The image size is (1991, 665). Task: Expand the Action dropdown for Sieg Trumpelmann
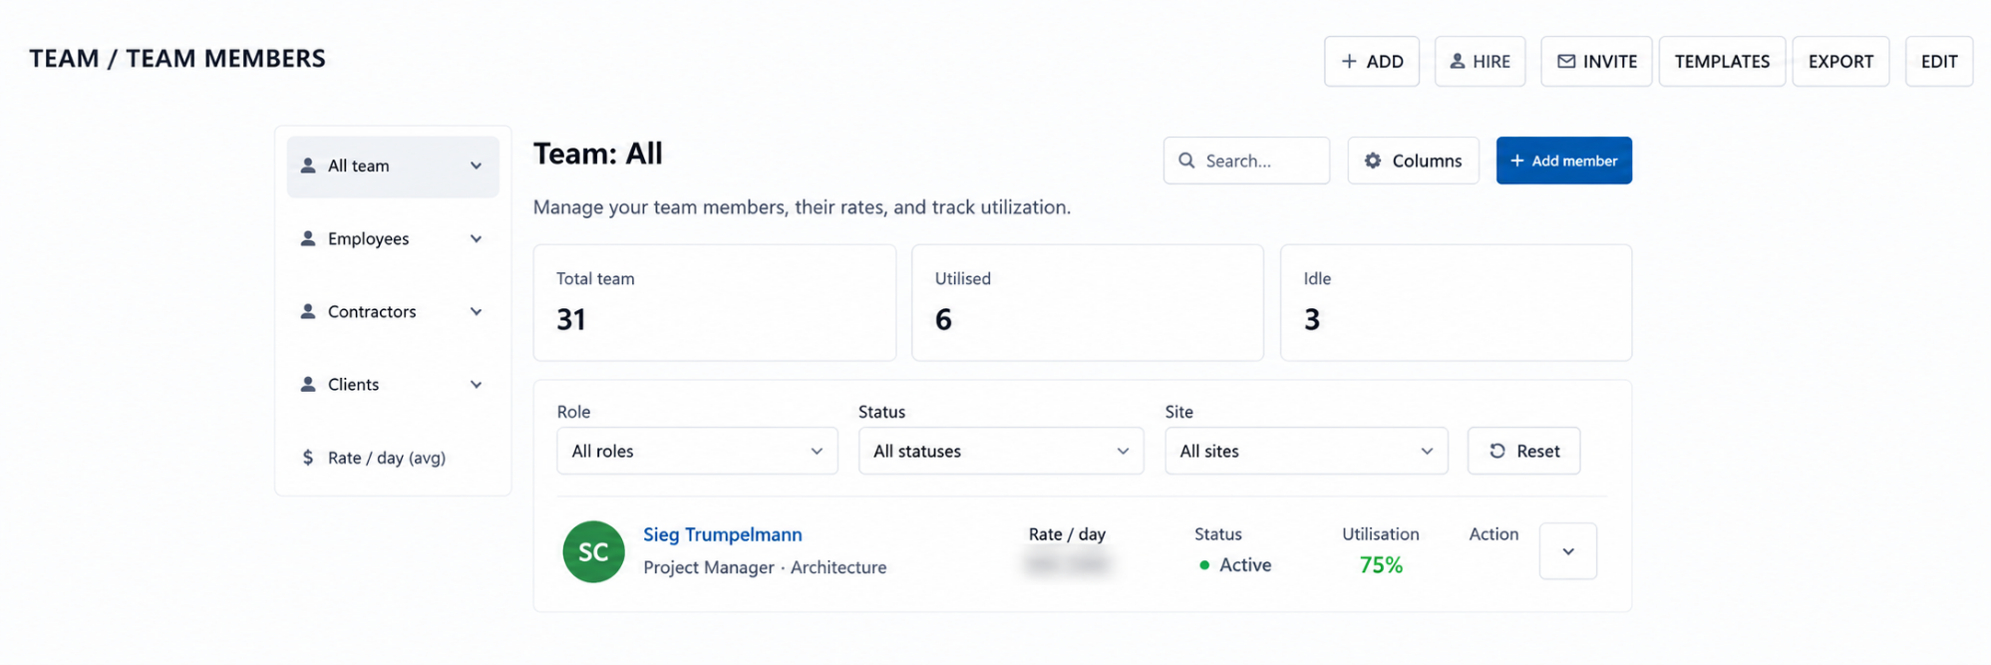(x=1567, y=551)
